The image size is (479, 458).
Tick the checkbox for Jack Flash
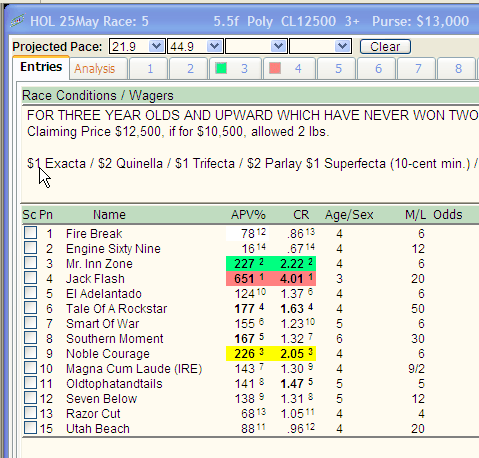point(30,278)
